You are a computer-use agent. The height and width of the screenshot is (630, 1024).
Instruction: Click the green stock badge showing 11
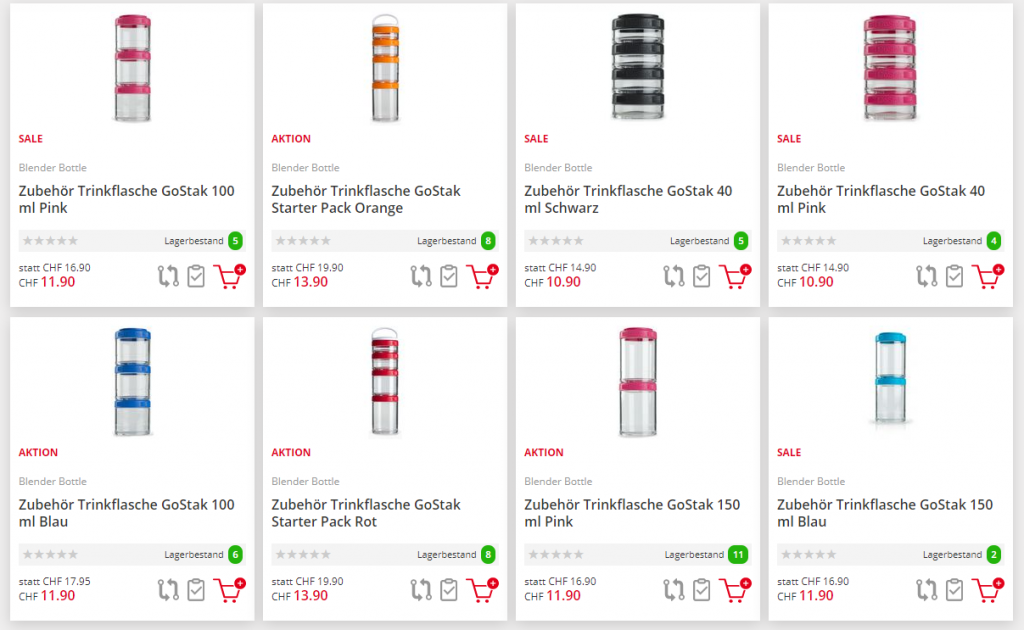[738, 555]
